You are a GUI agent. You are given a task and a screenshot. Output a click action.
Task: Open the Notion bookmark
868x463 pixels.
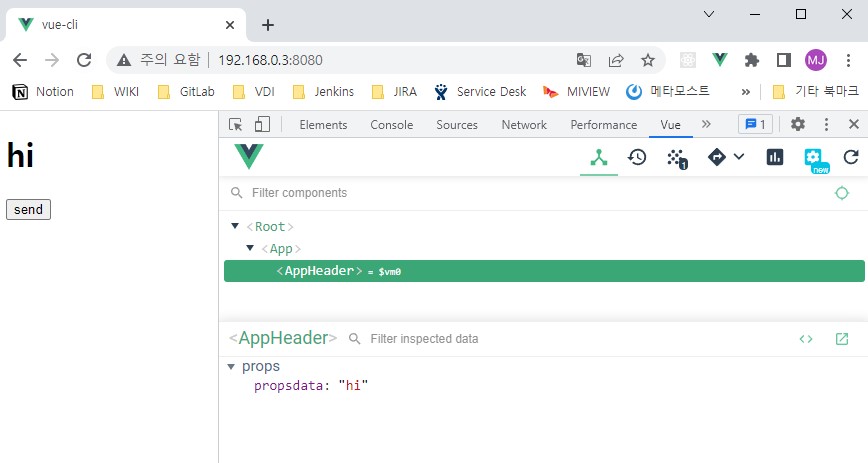pyautogui.click(x=43, y=91)
